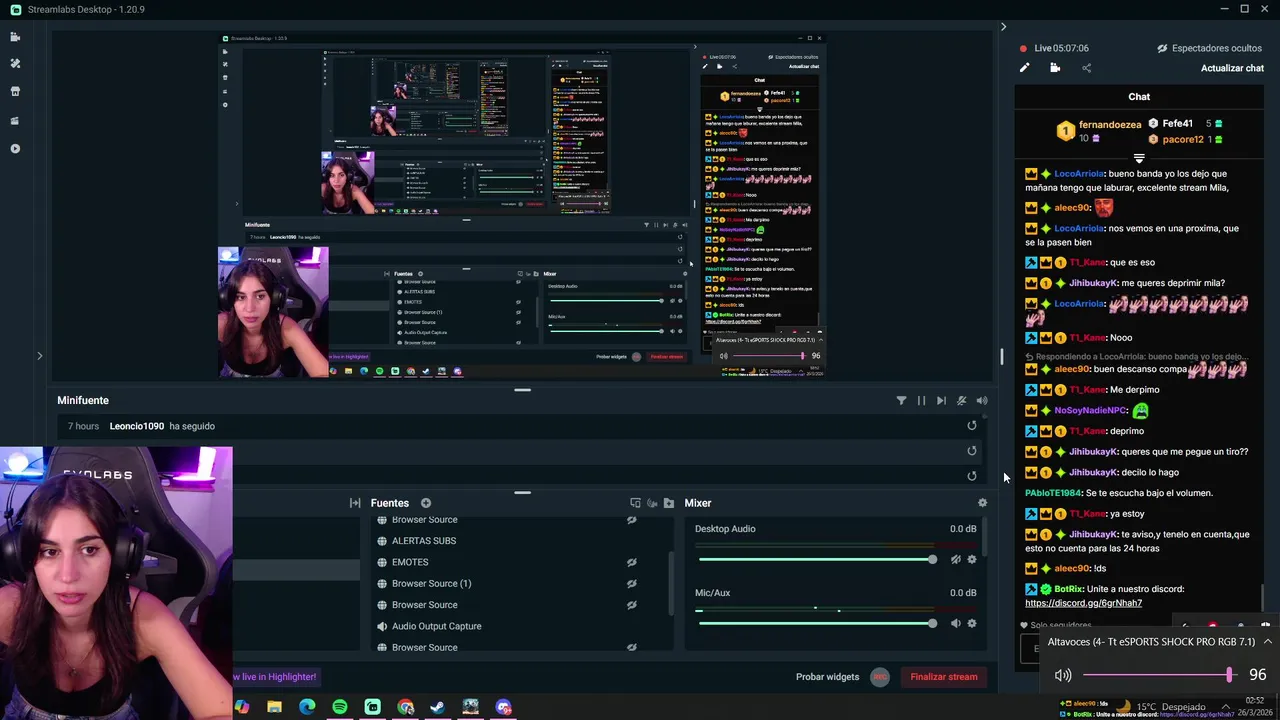The height and width of the screenshot is (720, 1280).
Task: Click the camera icon beside the pencil
Action: point(1055,68)
